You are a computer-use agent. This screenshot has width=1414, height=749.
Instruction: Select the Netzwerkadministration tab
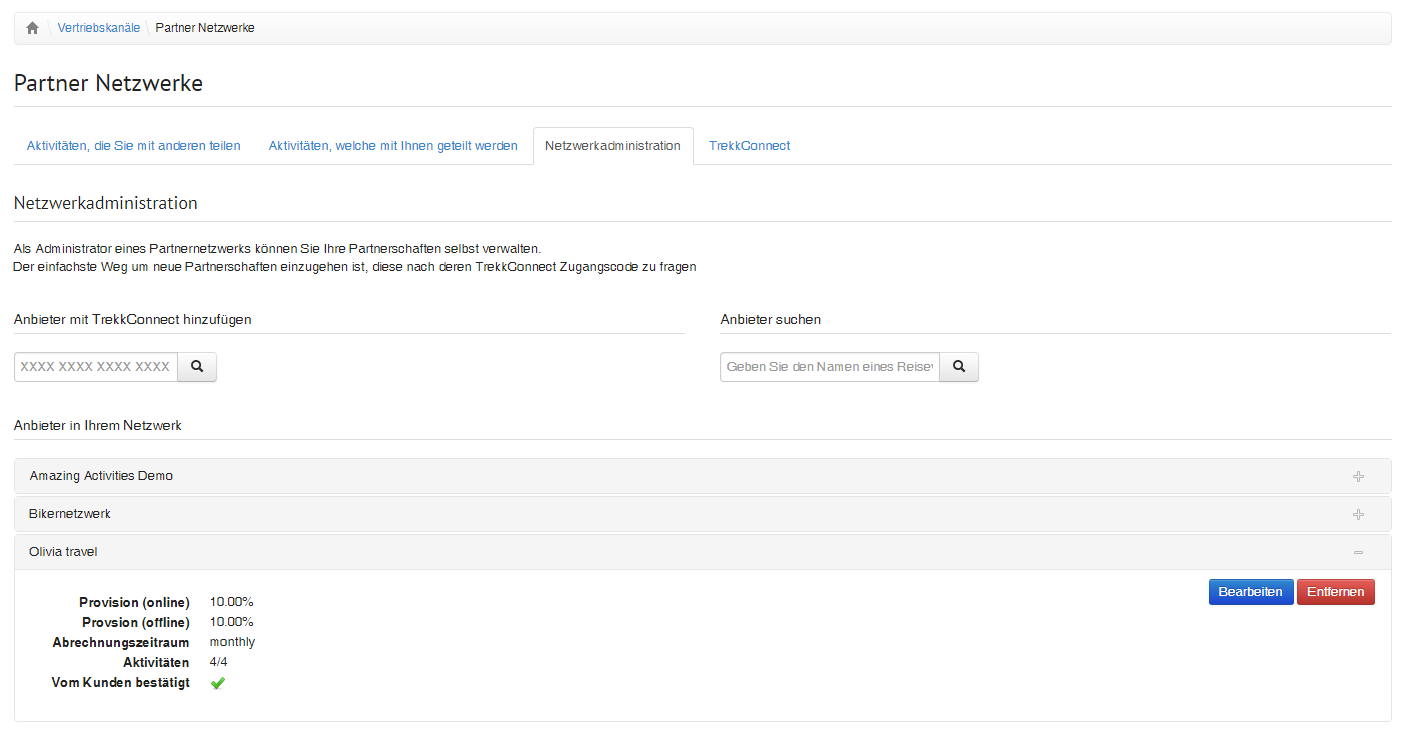point(612,146)
